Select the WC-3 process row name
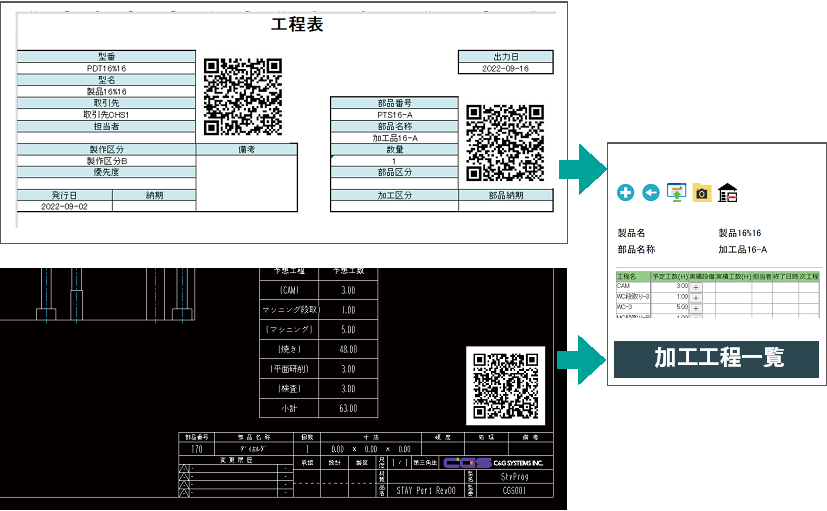 [624, 307]
